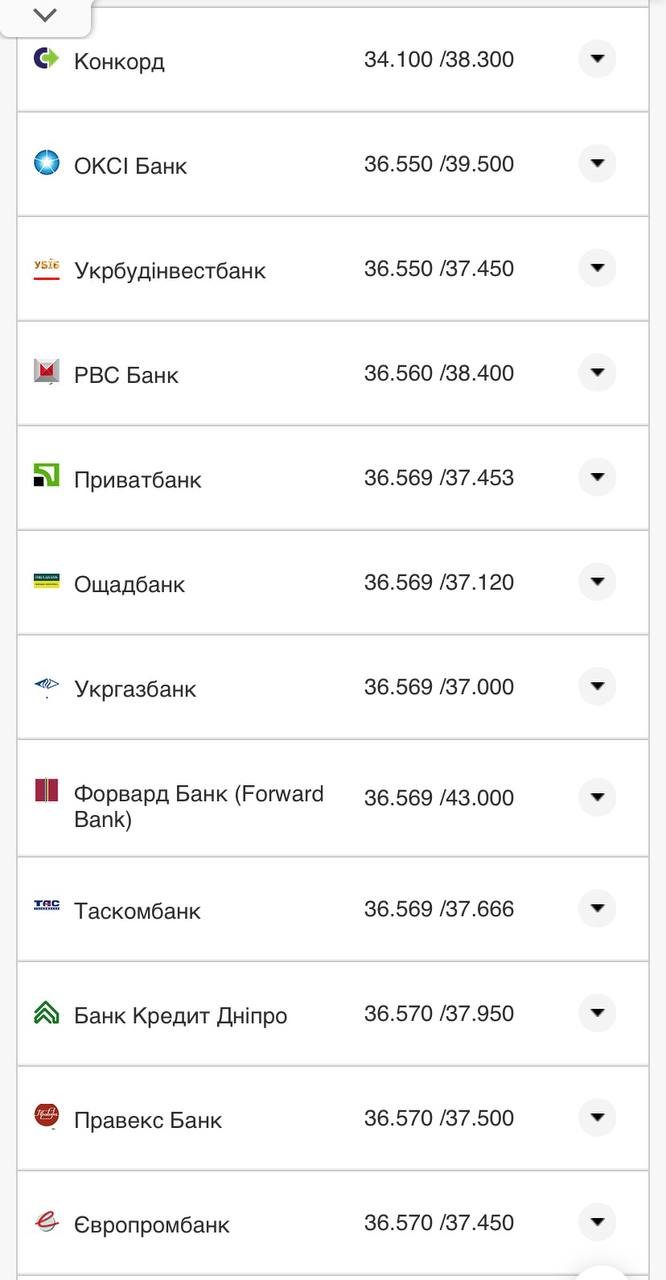Expand the Конкорд rate details arrow

point(597,59)
